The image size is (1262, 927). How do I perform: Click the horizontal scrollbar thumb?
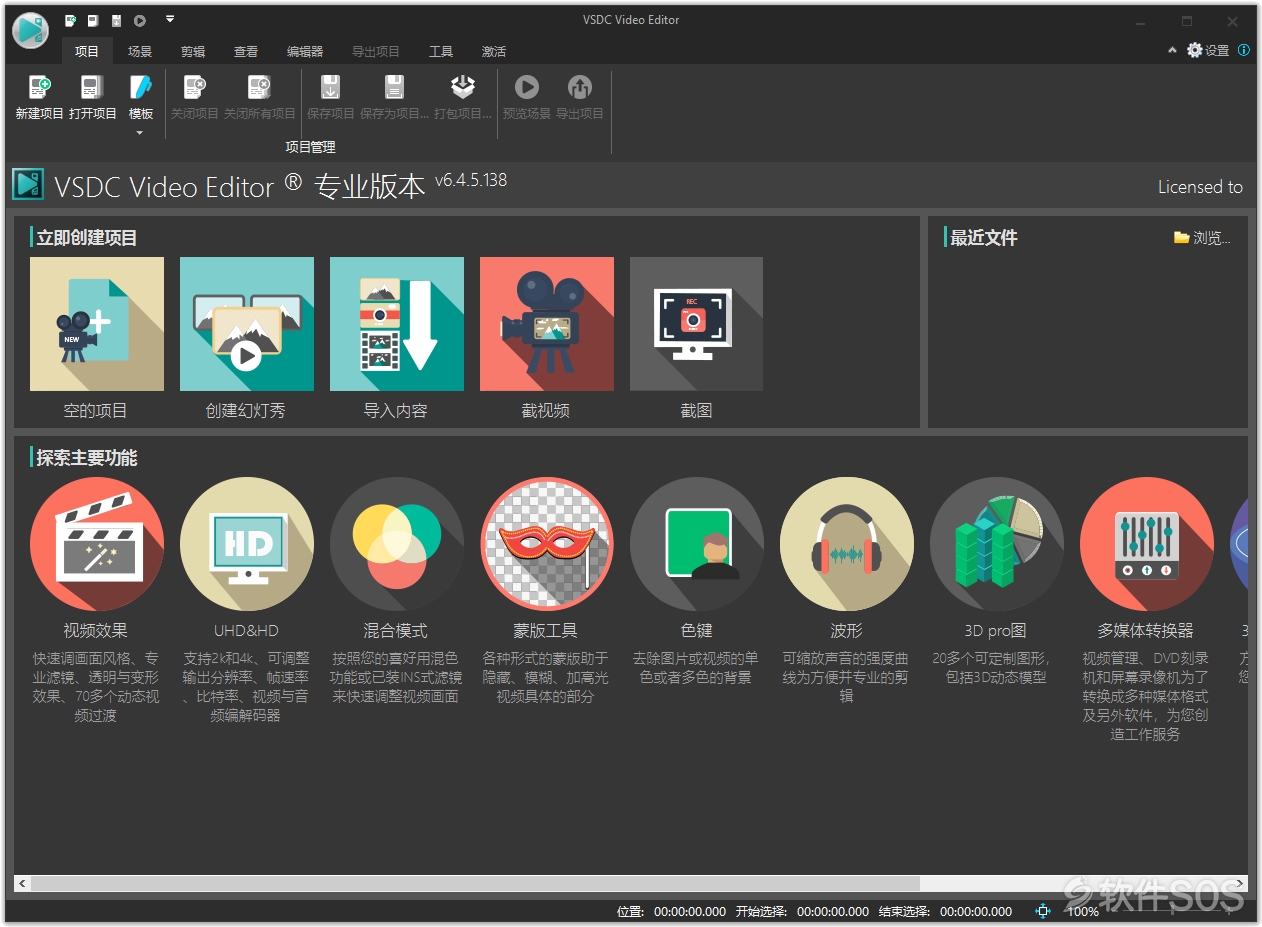coord(475,884)
